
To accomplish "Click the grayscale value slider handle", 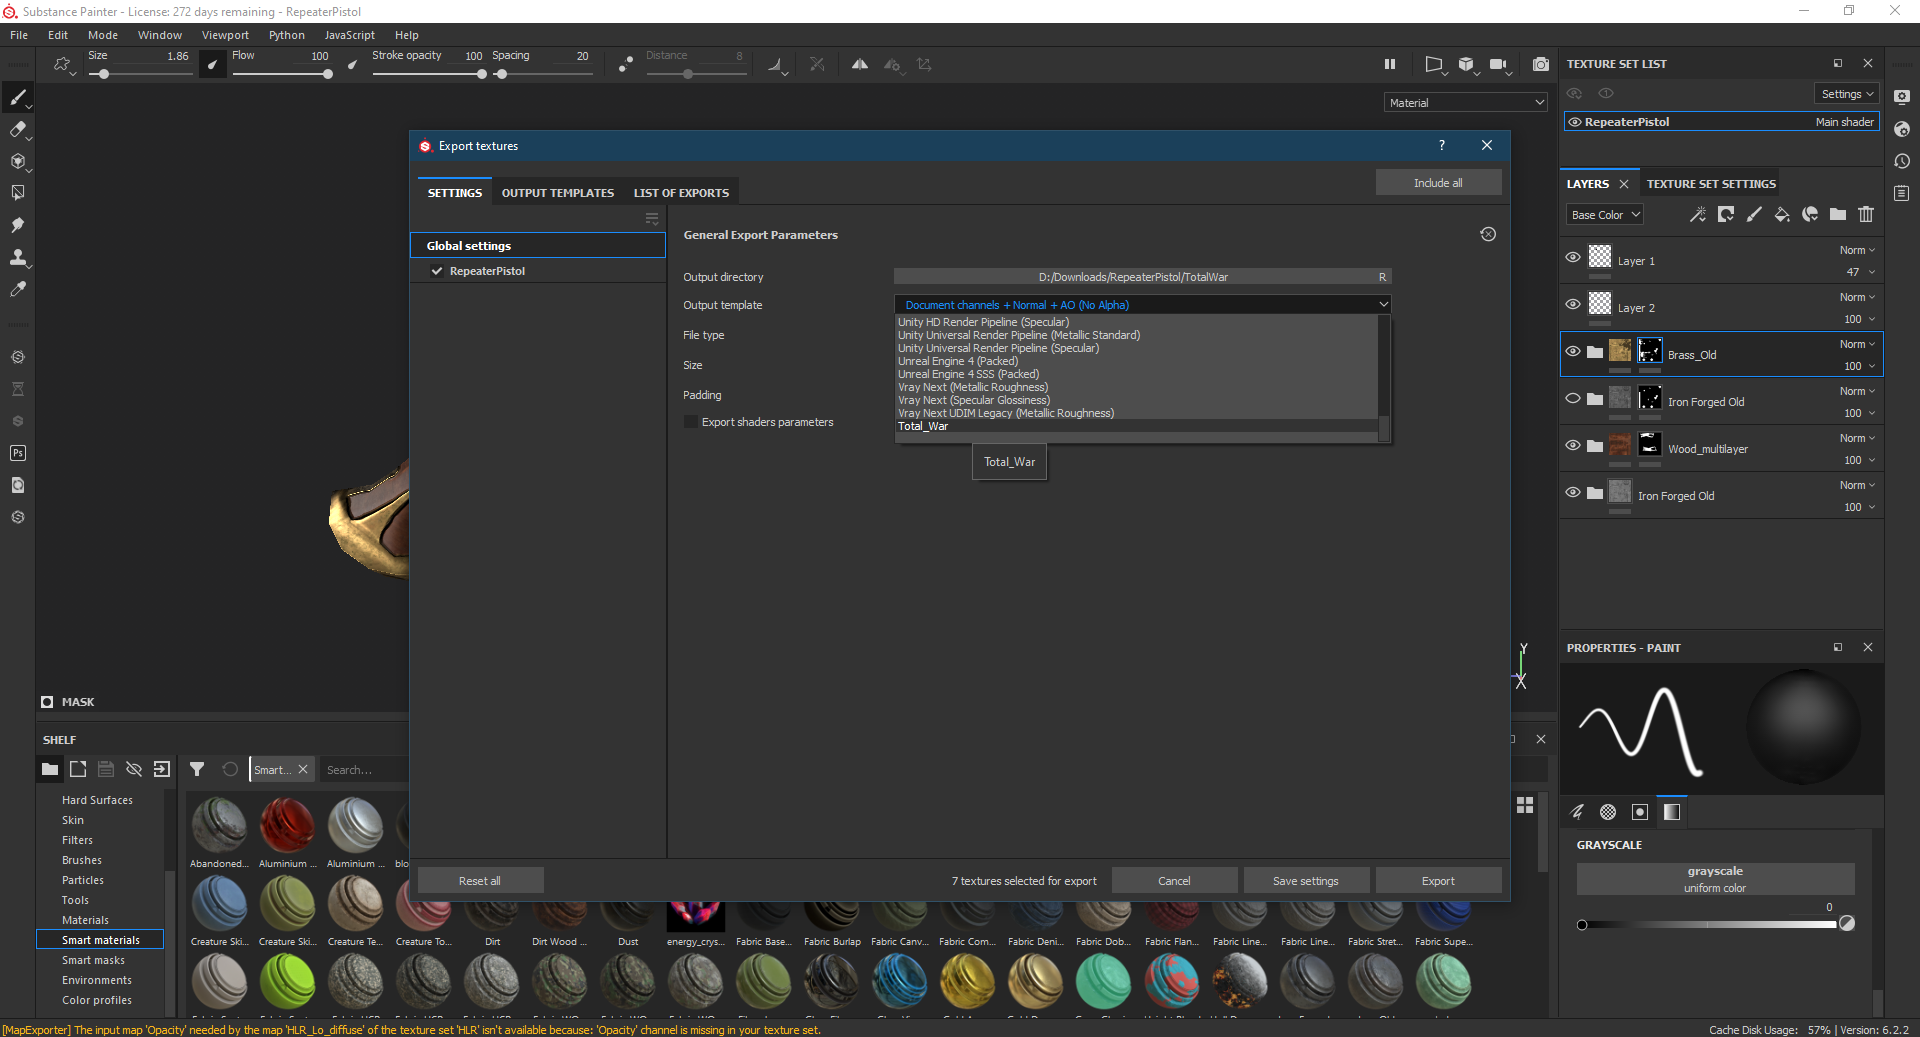I will coord(1582,925).
